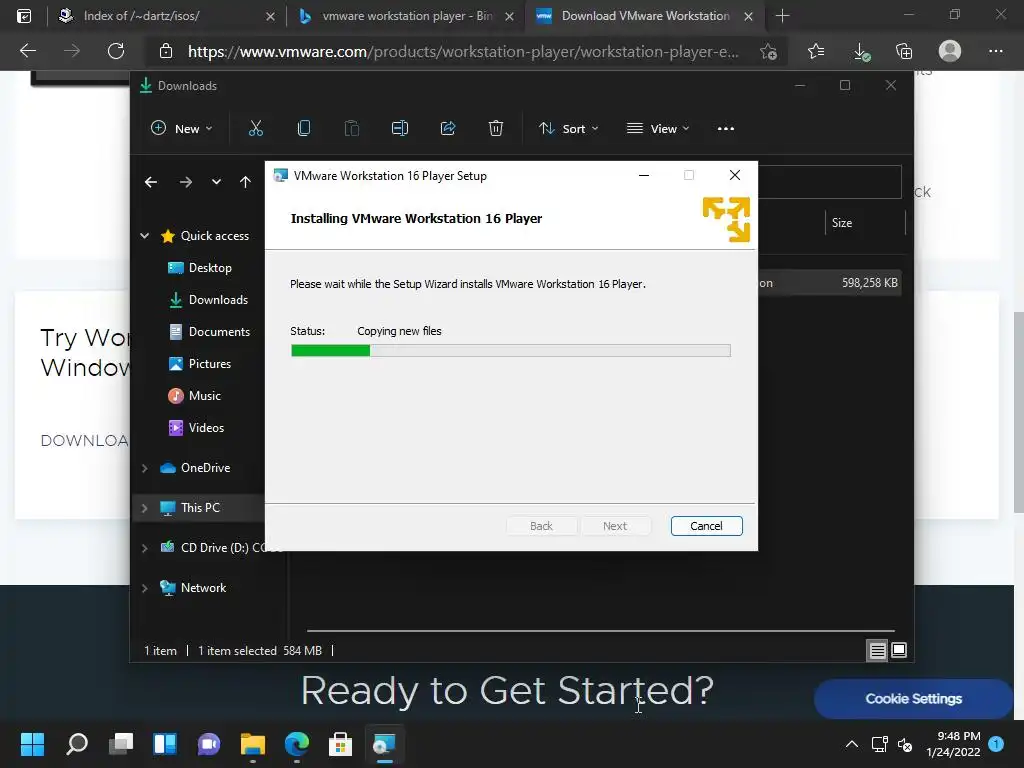Open recent locations chevron in Explorer
Screen dimensions: 1024x768
pos(216,182)
